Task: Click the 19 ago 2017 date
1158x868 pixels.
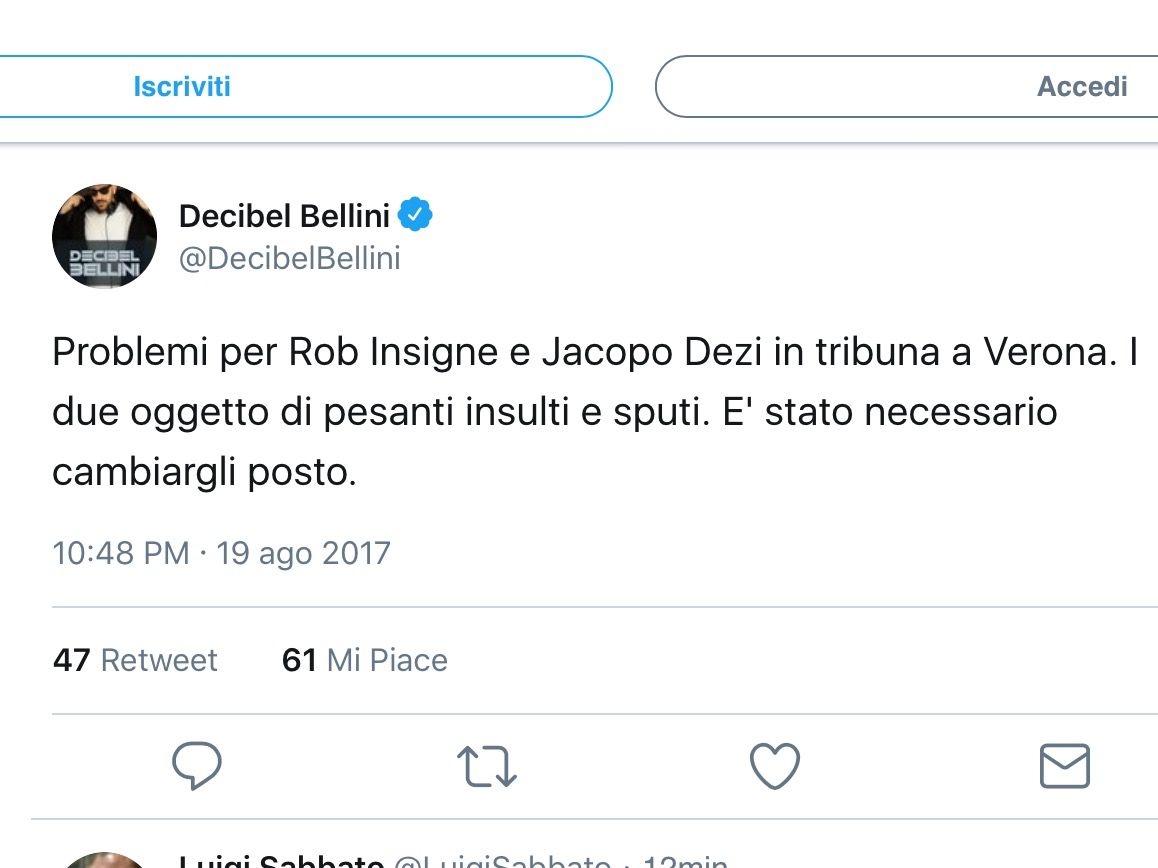Action: (303, 553)
